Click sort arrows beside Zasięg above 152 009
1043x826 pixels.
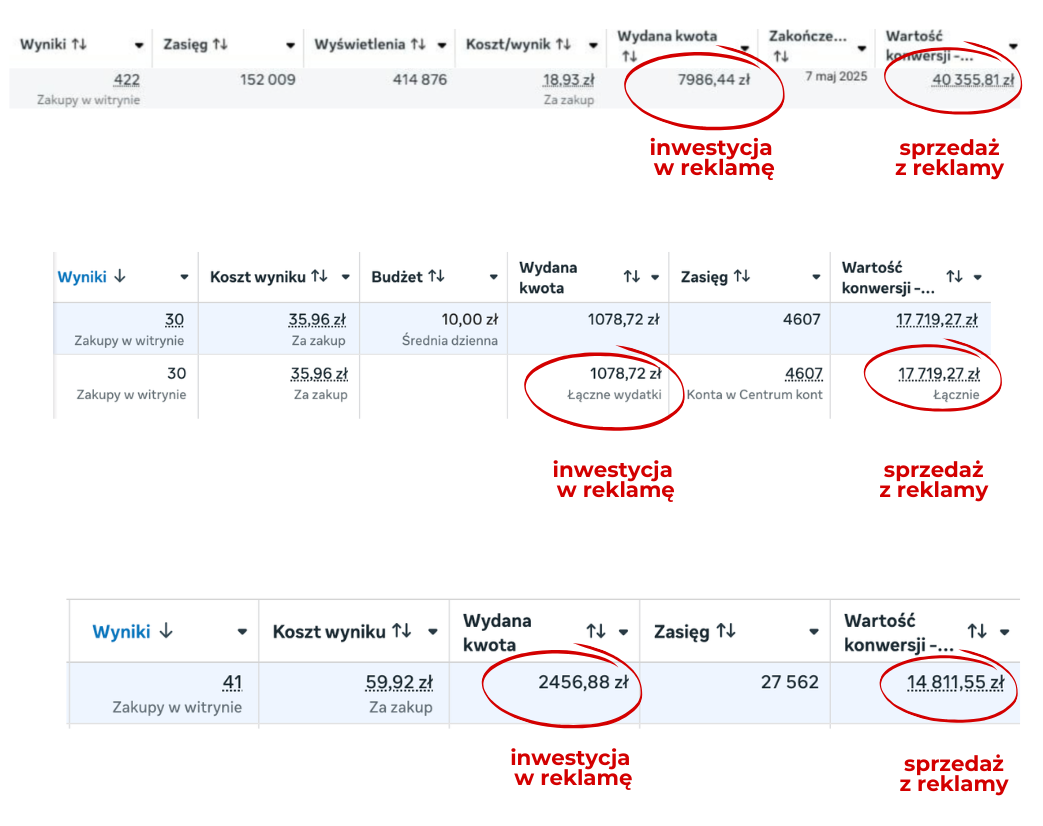[220, 45]
